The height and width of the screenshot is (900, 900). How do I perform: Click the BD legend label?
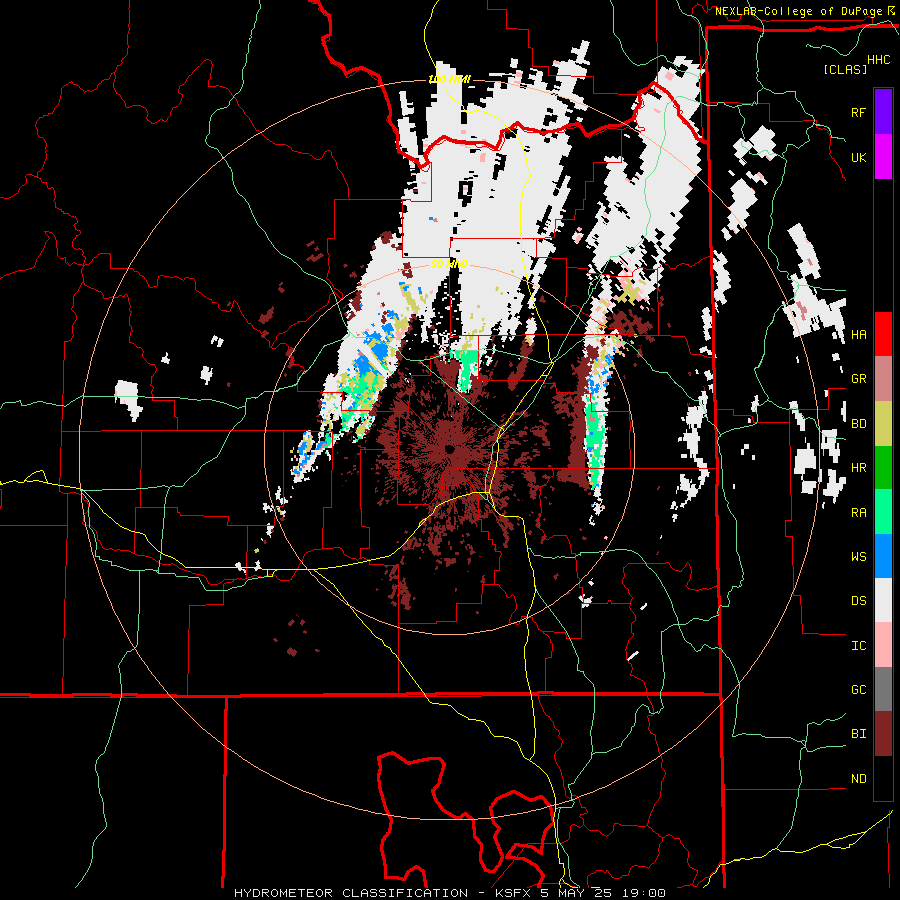(858, 424)
